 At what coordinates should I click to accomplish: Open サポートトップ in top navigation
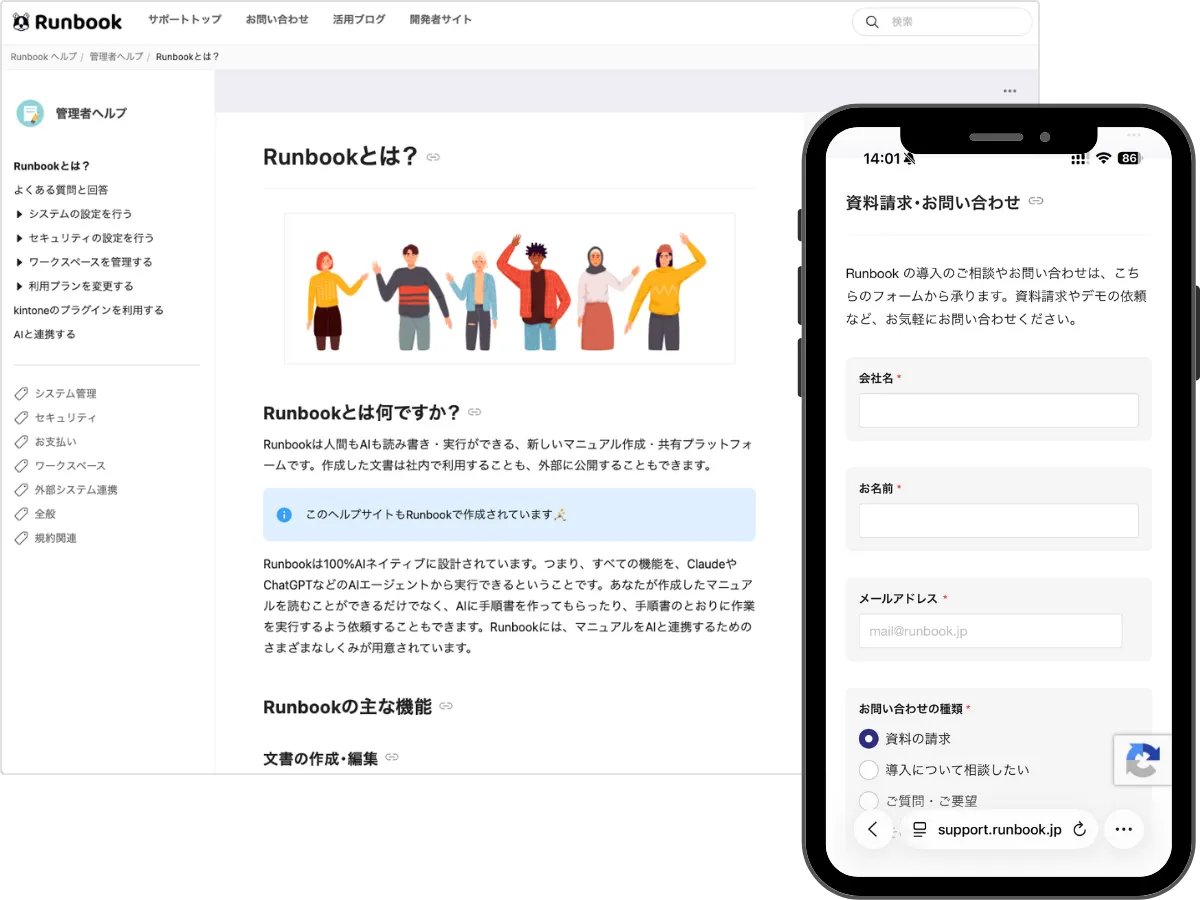[184, 20]
